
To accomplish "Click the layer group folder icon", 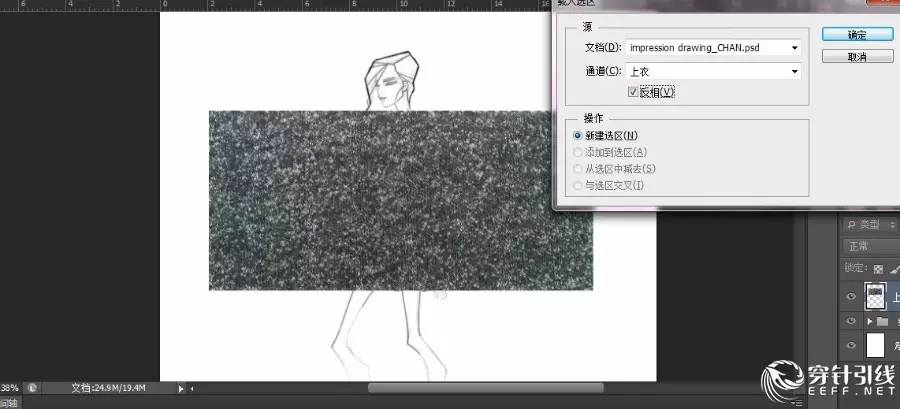I will pyautogui.click(x=882, y=322).
